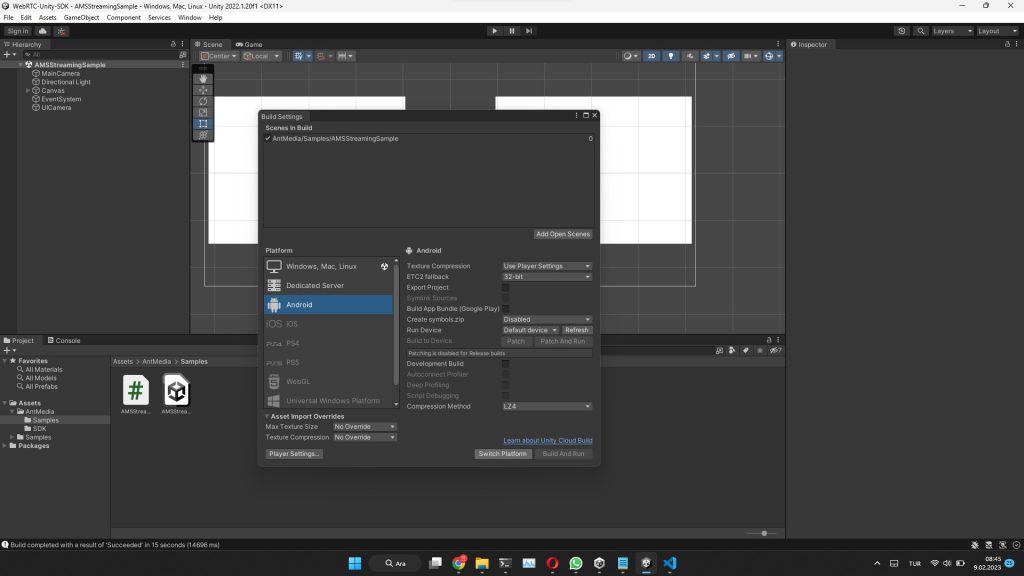Open Visual Studio Code from taskbar
Image resolution: width=1024 pixels, height=576 pixels.
(x=670, y=563)
